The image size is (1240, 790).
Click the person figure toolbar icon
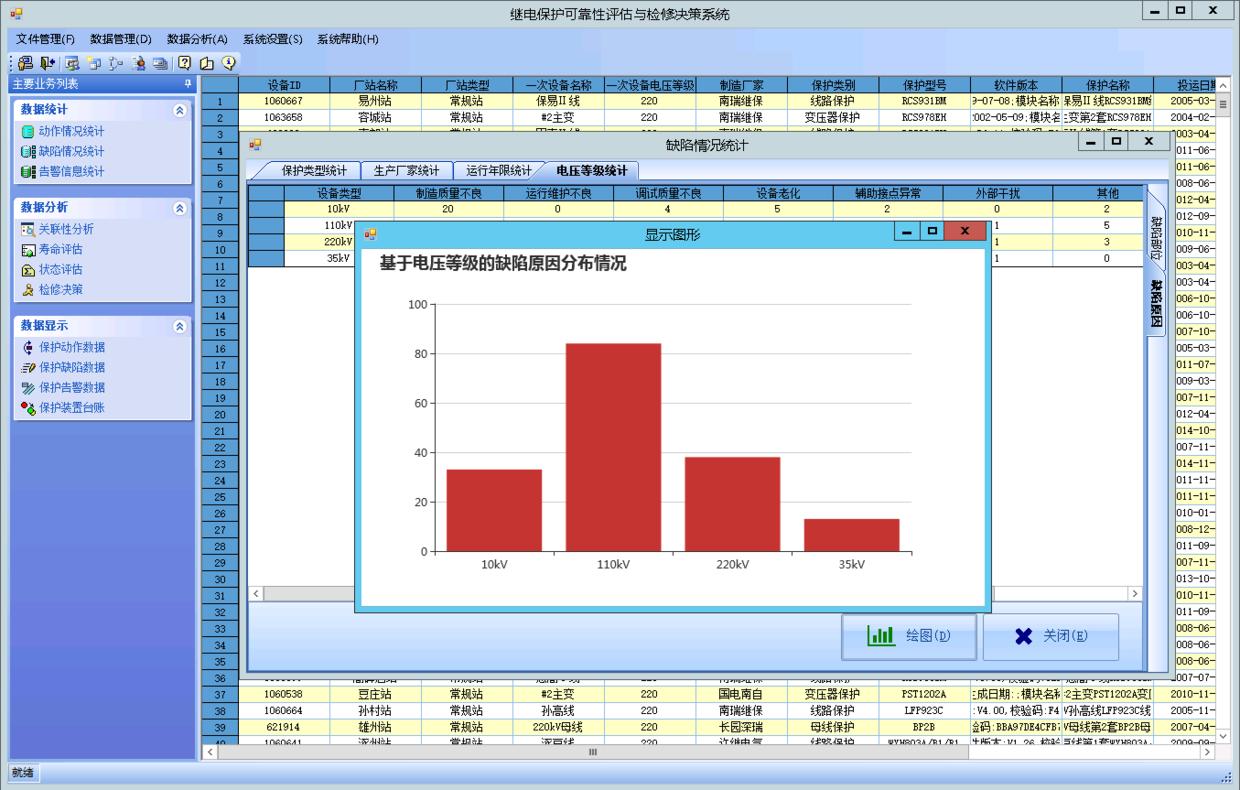click(139, 63)
